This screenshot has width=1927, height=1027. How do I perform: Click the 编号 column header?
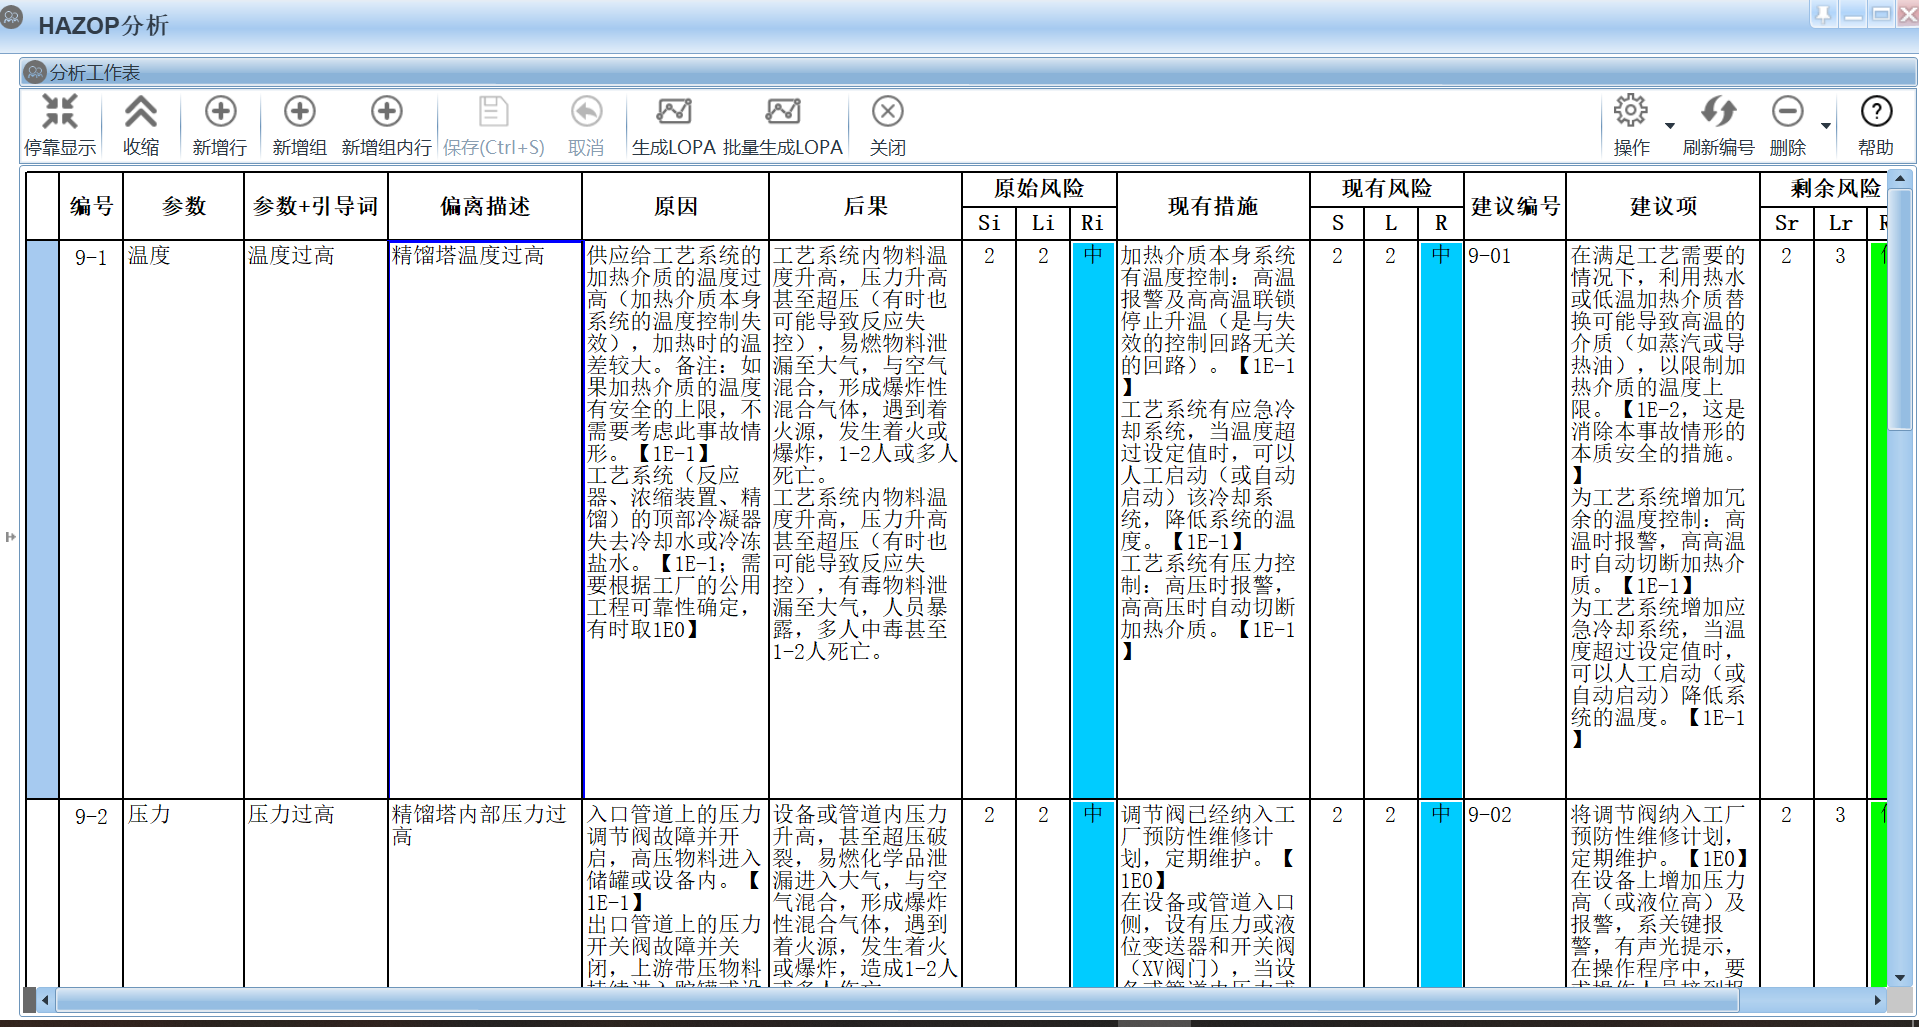click(x=91, y=206)
